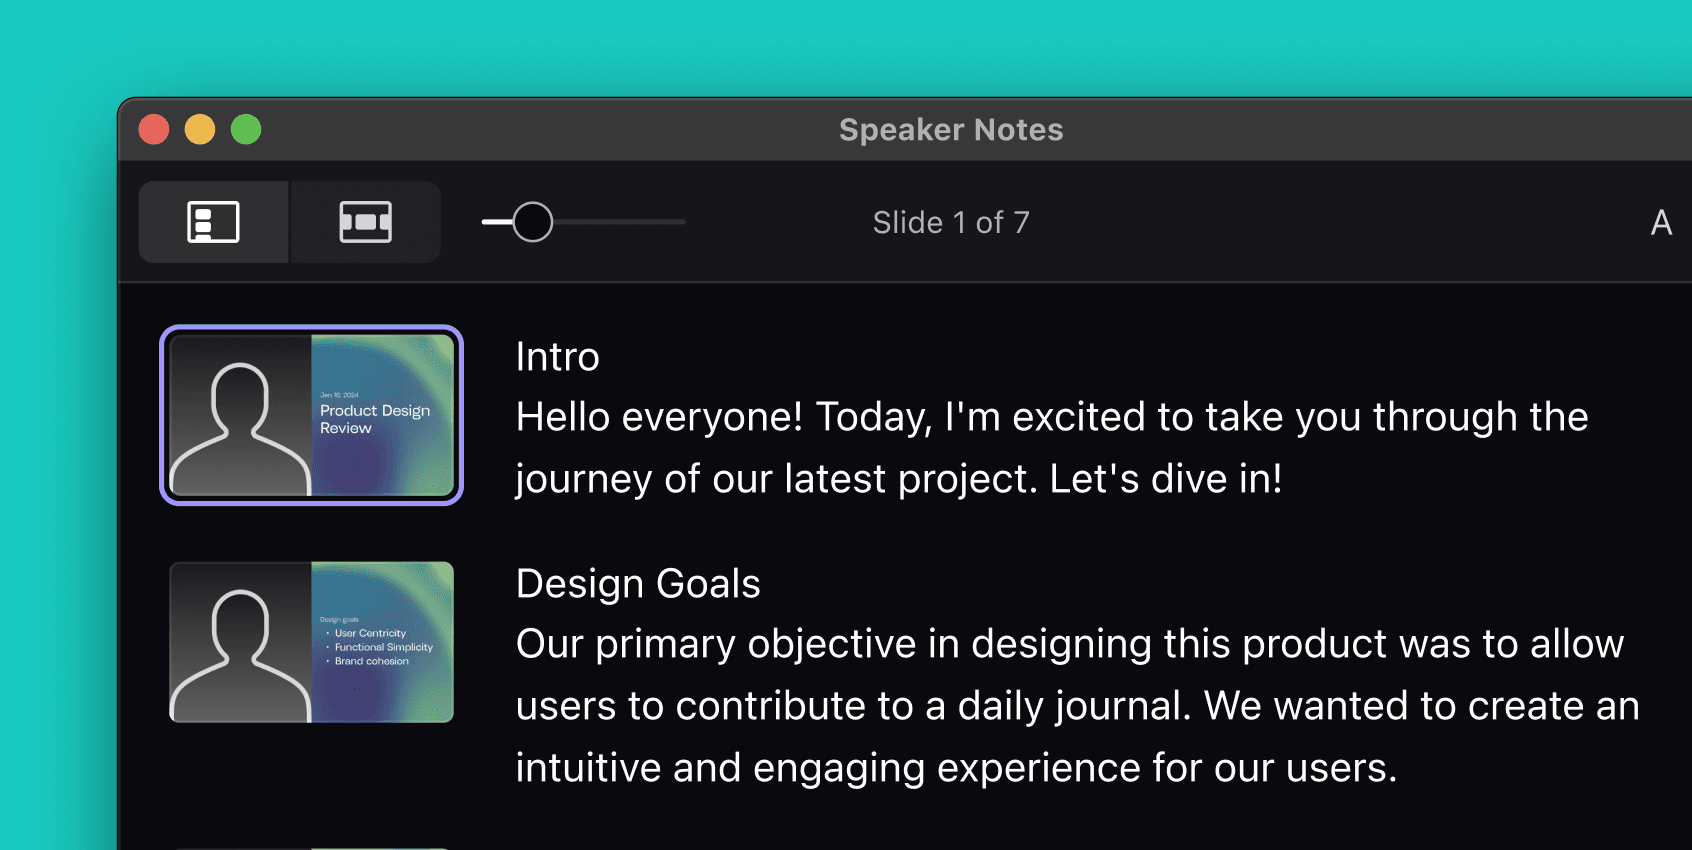1692x850 pixels.
Task: Select the Design Goals slide thumbnail
Action: pyautogui.click(x=311, y=642)
